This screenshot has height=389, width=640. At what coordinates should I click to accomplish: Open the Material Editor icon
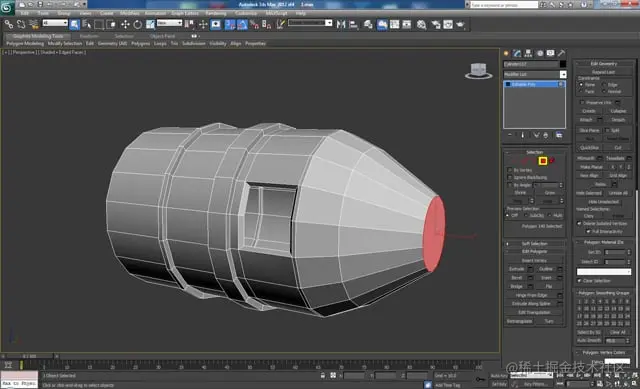pos(421,24)
